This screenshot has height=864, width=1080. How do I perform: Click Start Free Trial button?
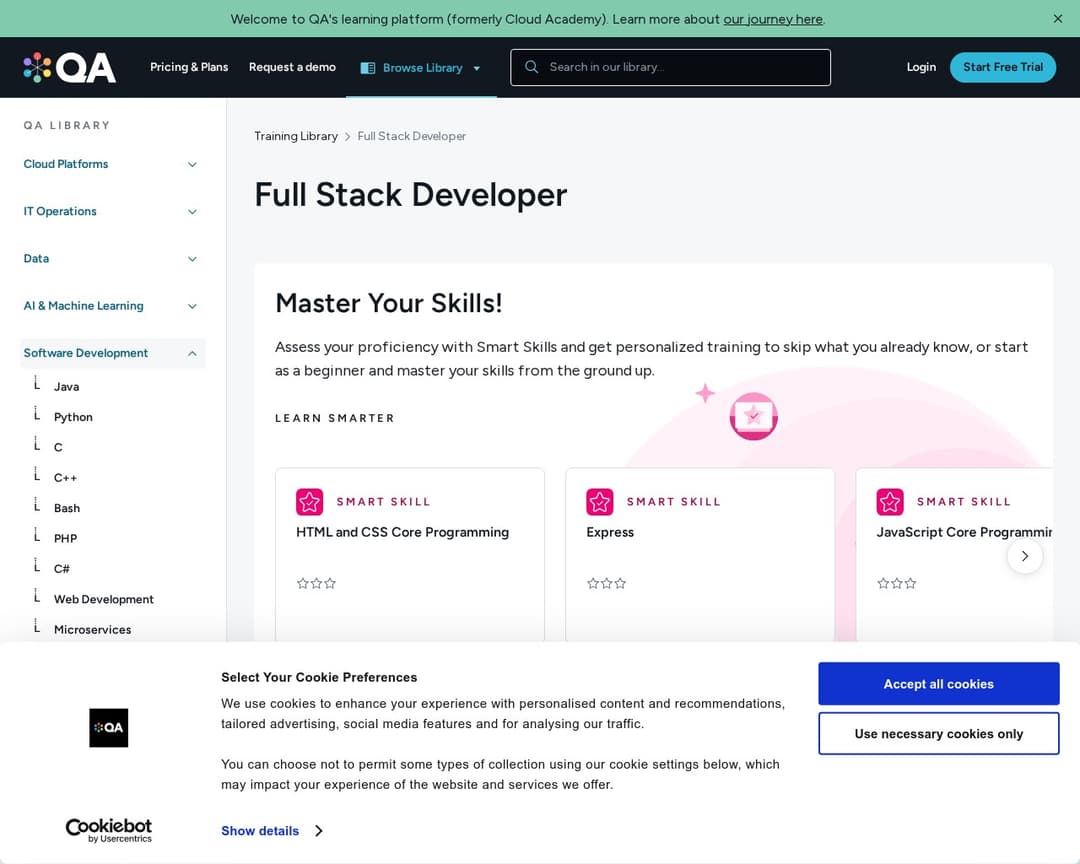click(1003, 67)
